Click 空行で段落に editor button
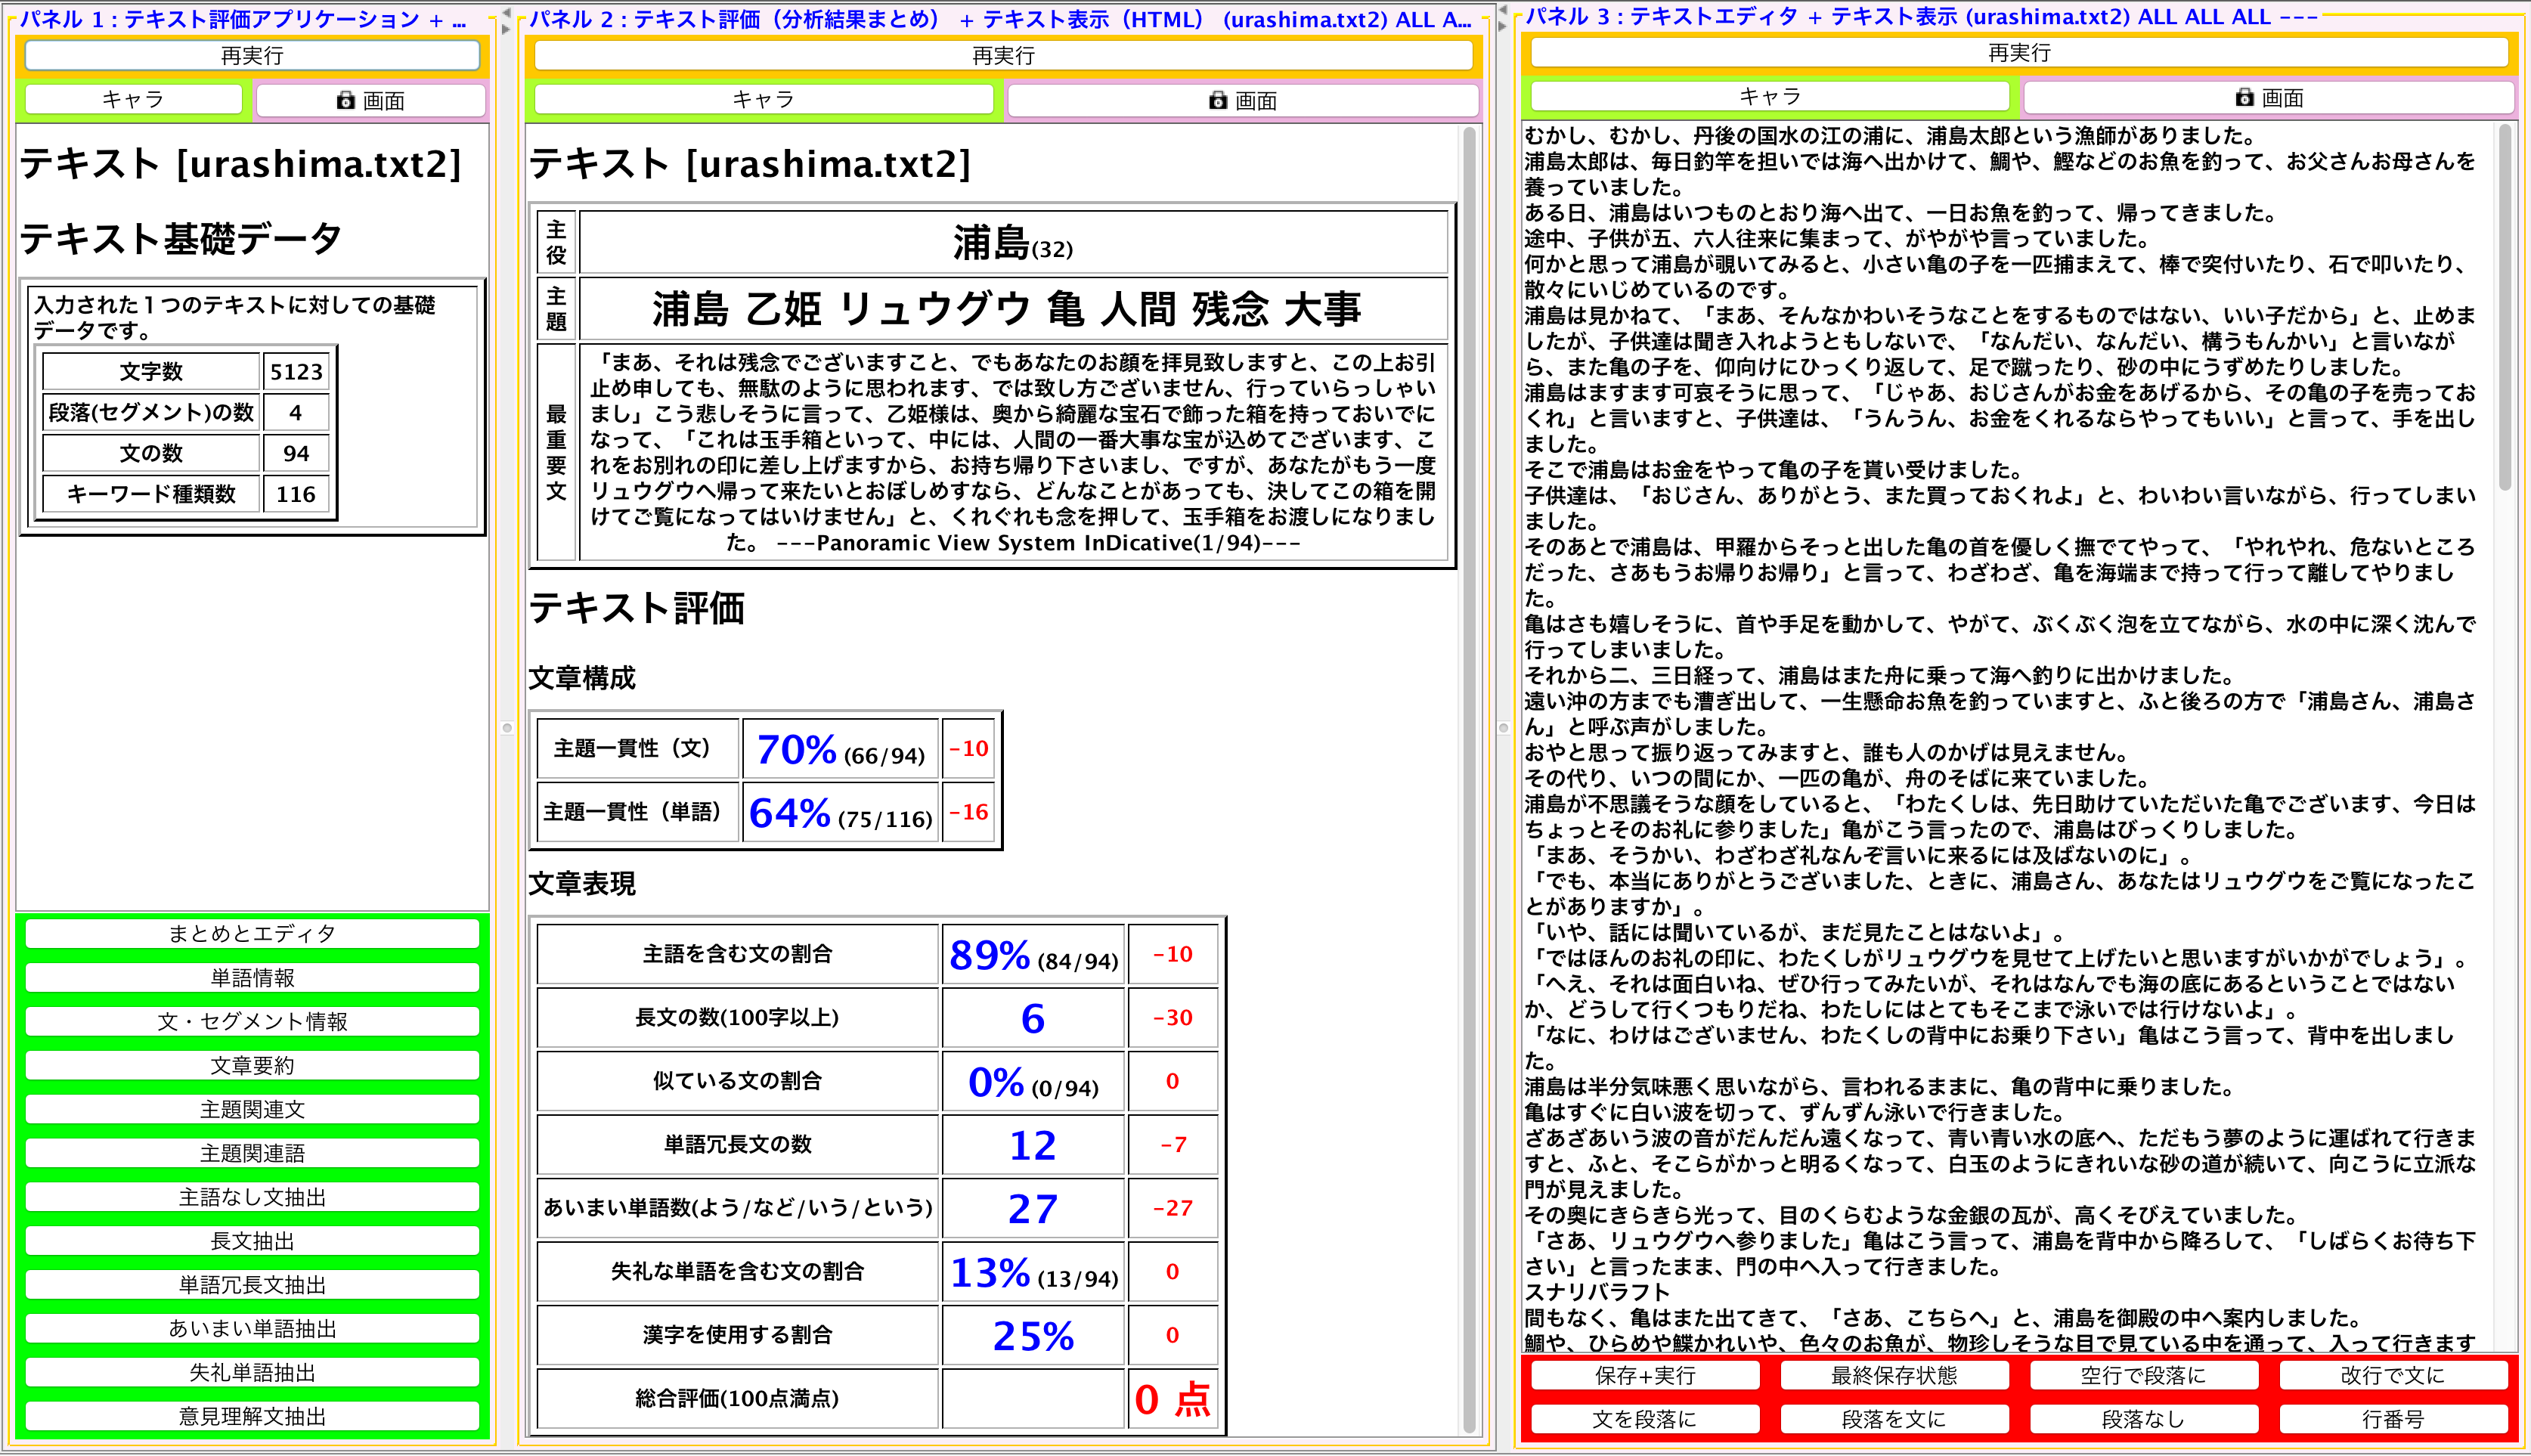The width and height of the screenshot is (2531, 1456). (x=2142, y=1375)
